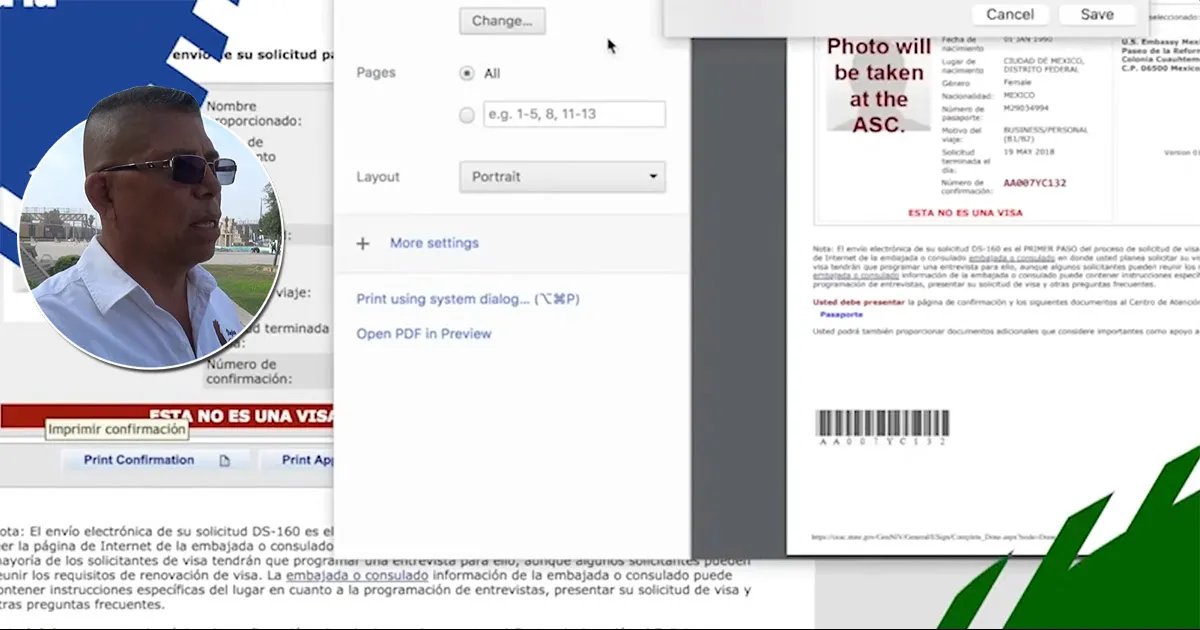Click the Save button in print dialog
Image resolution: width=1200 pixels, height=630 pixels.
pos(1097,14)
